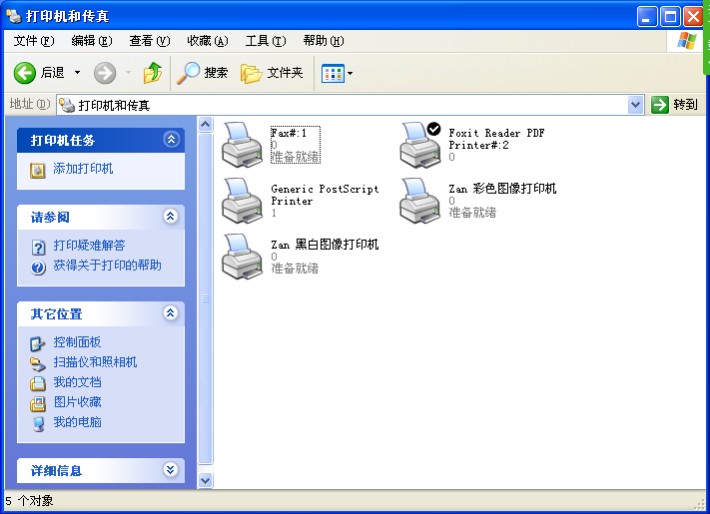Expand the 详细信息 panel
This screenshot has height=514, width=710.
point(171,470)
